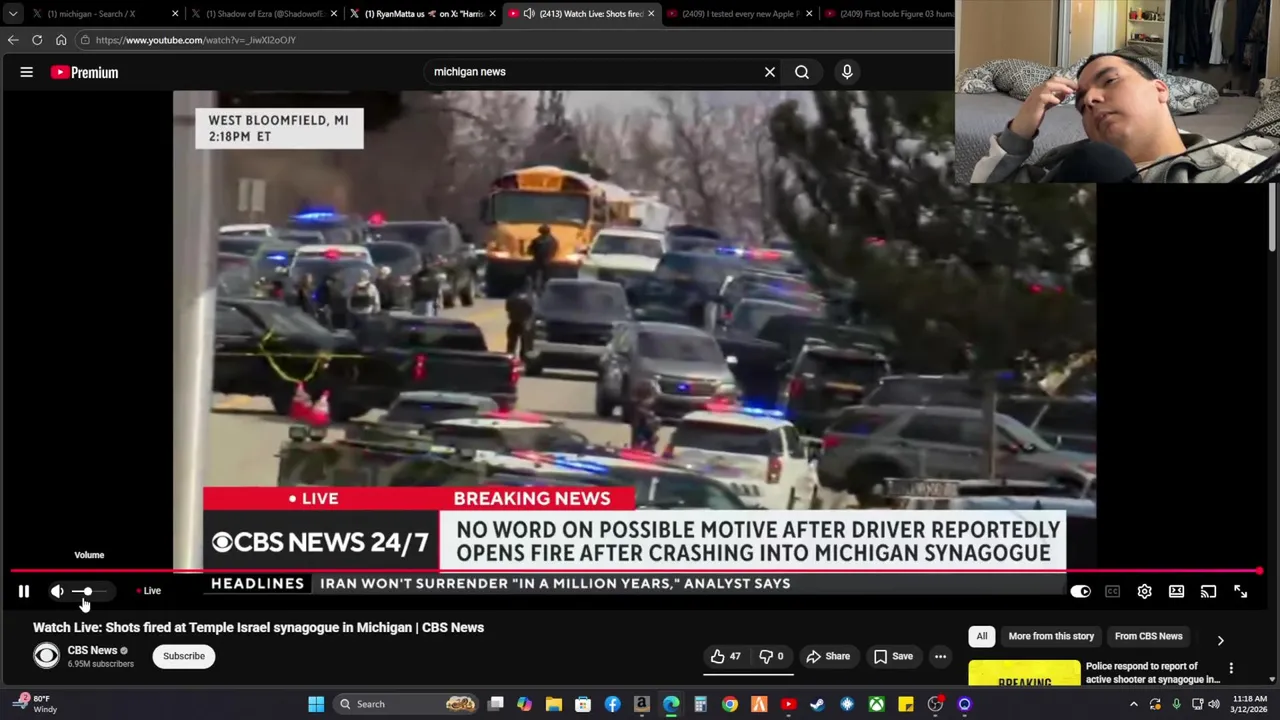This screenshot has height=720, width=1280.
Task: Open File Explorer from taskbar
Action: (553, 704)
